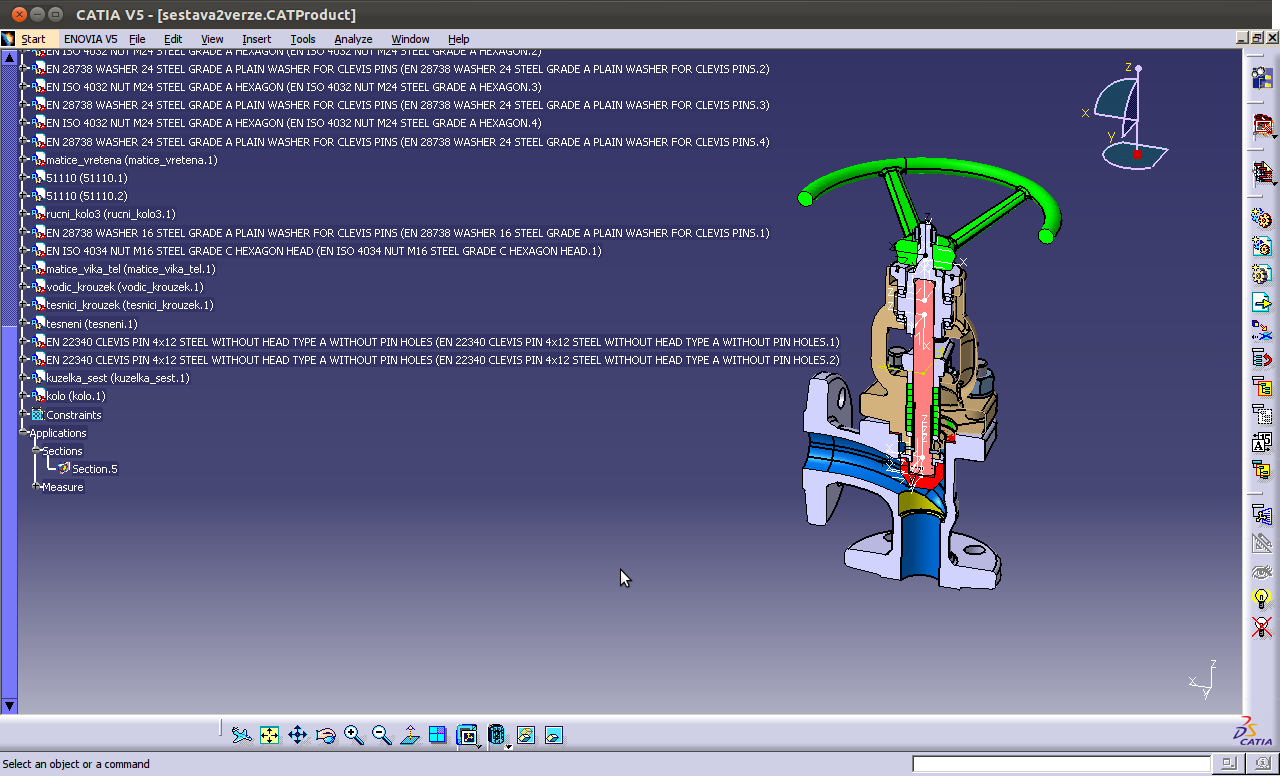Select the Rotate view tool
This screenshot has width=1280, height=776.
click(325, 735)
